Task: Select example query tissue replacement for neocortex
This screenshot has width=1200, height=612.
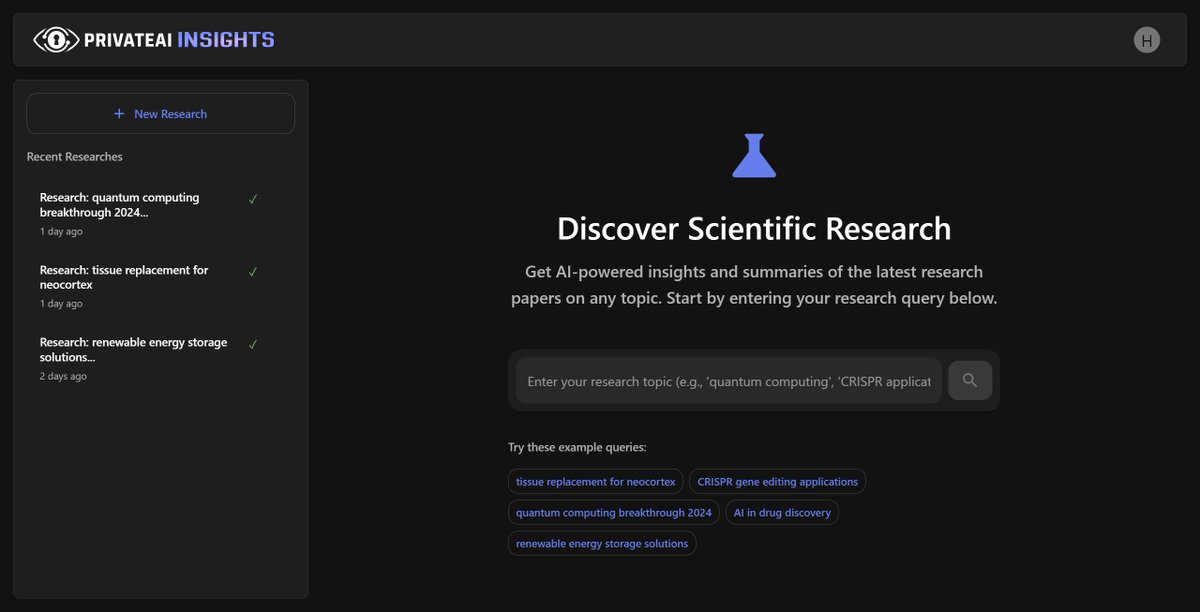Action: (596, 481)
